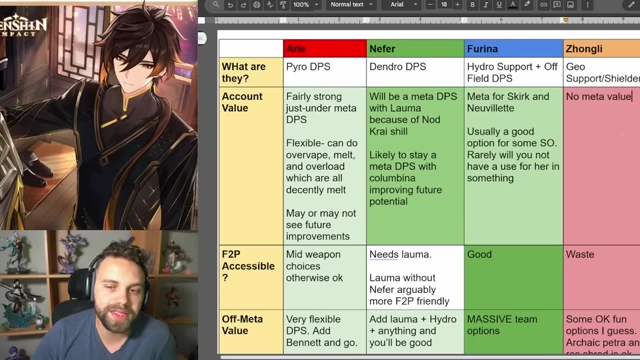Viewport: 640px width, 360px height.
Task: Open the editing mode pencil button
Action: 631,5
